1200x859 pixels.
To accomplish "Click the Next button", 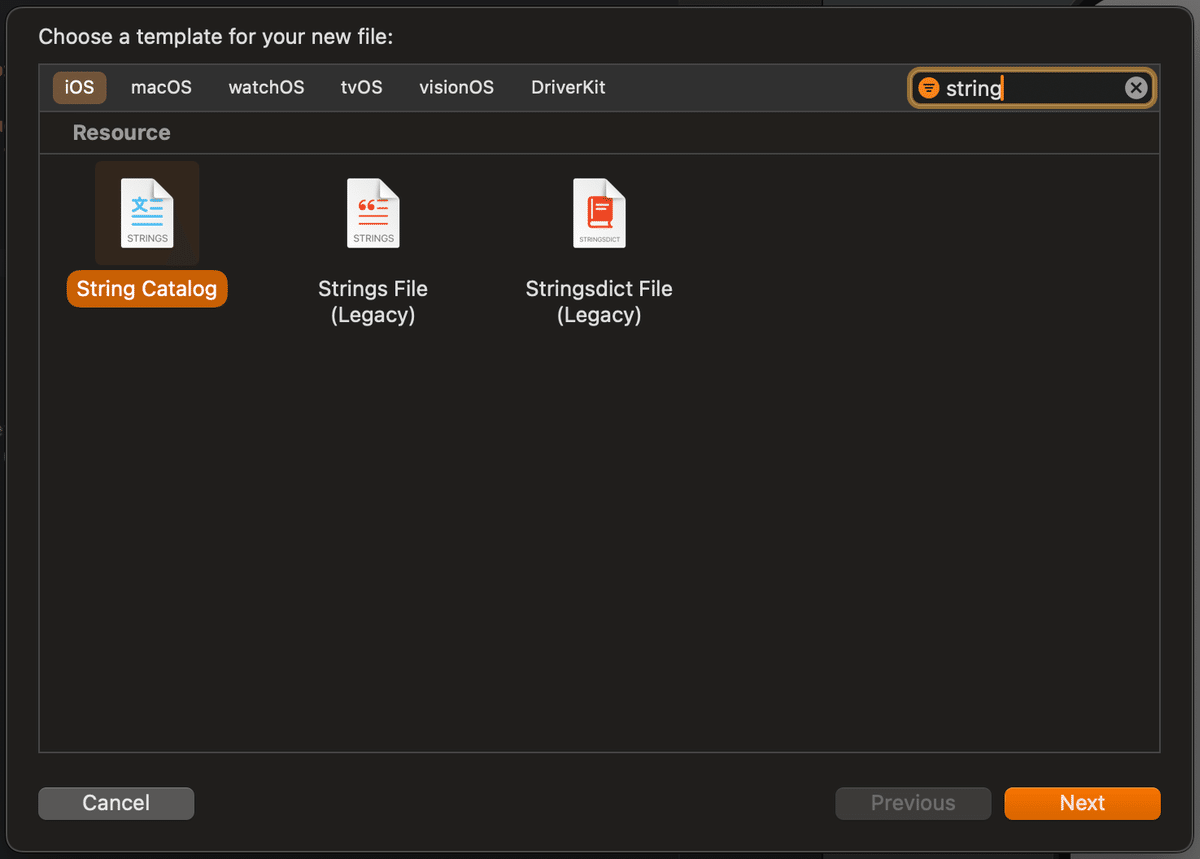I will pos(1082,803).
